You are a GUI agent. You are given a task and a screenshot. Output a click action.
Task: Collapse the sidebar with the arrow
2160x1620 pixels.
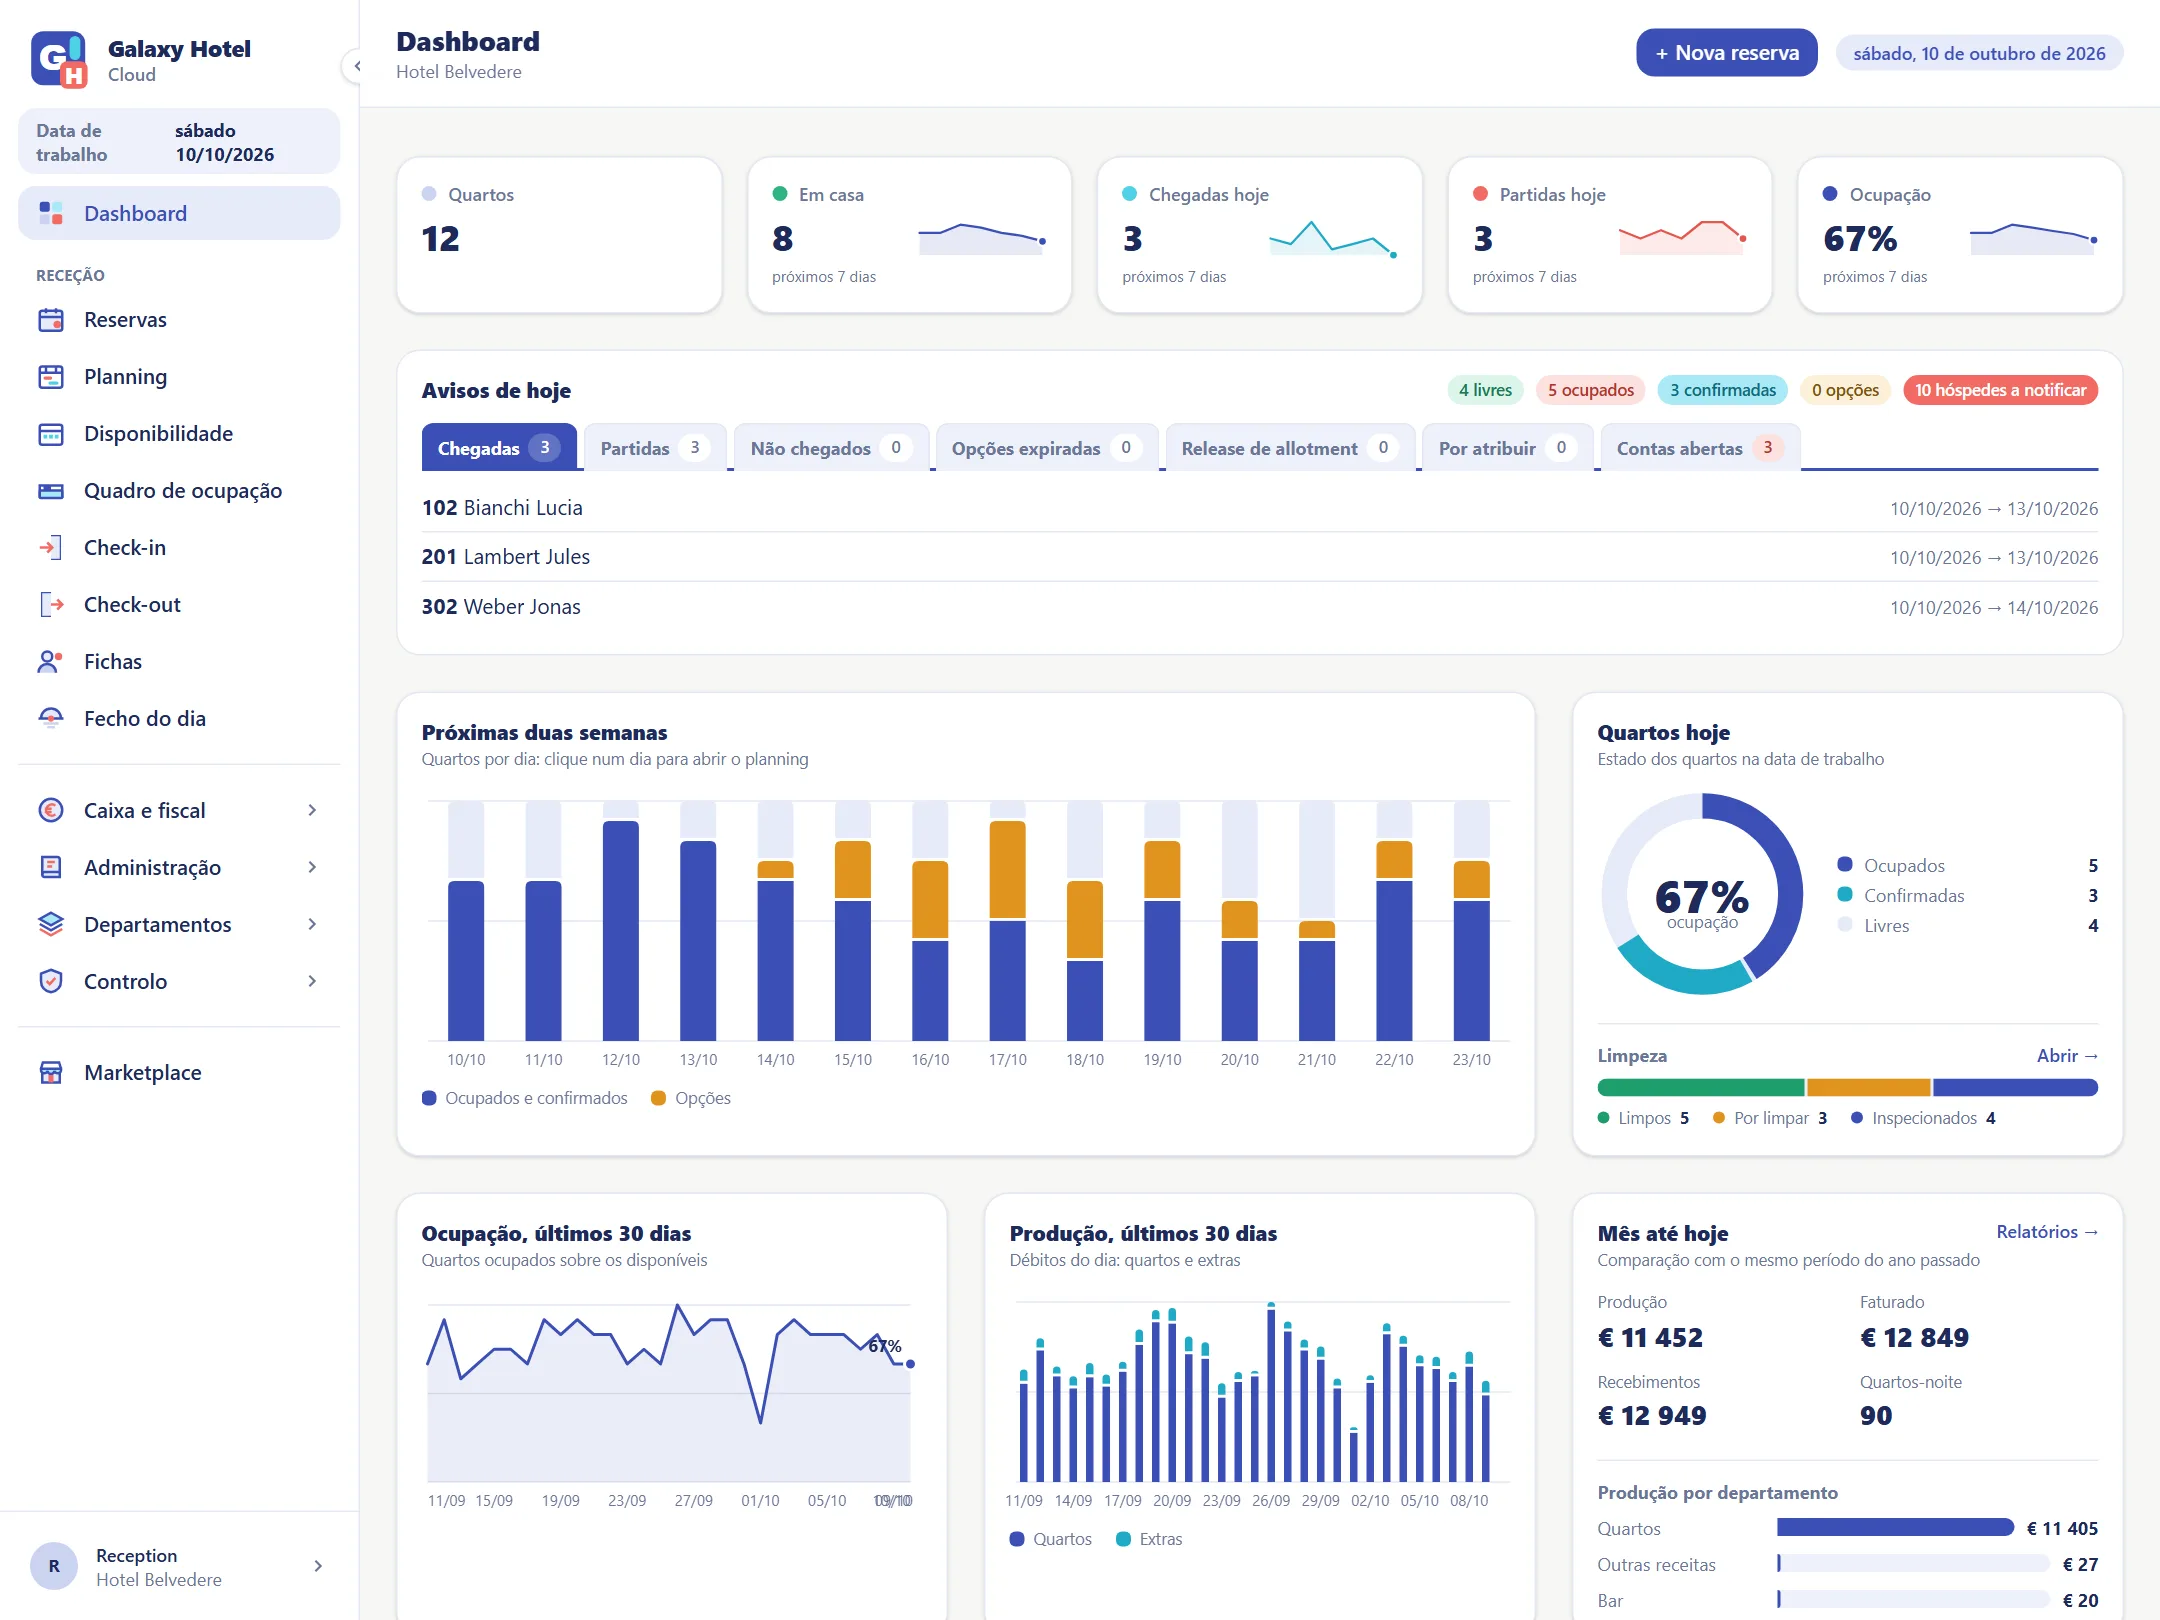coord(355,66)
